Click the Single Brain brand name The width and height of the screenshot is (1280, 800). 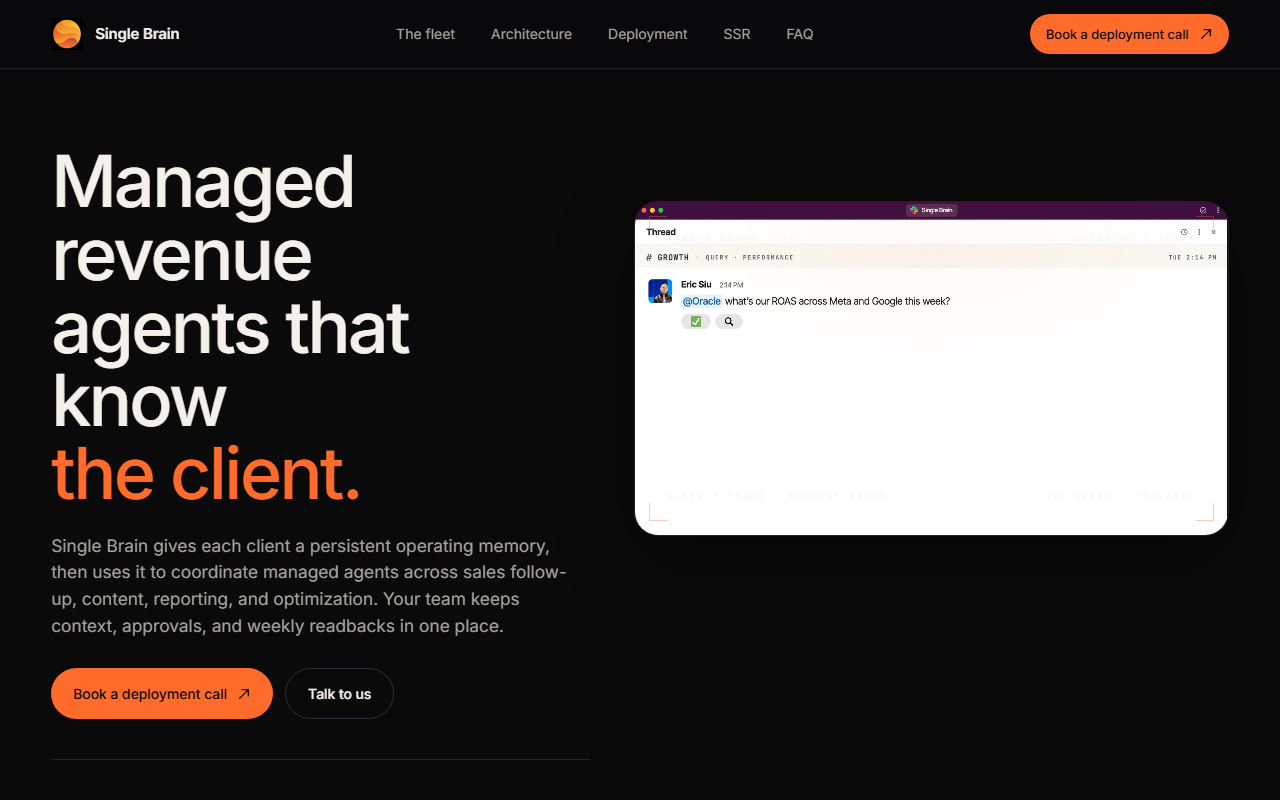point(137,34)
